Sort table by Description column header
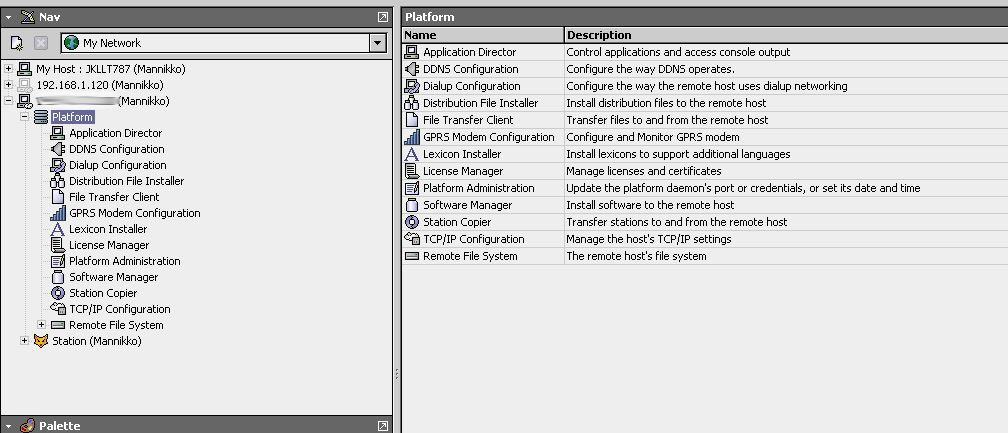 pyautogui.click(x=786, y=35)
